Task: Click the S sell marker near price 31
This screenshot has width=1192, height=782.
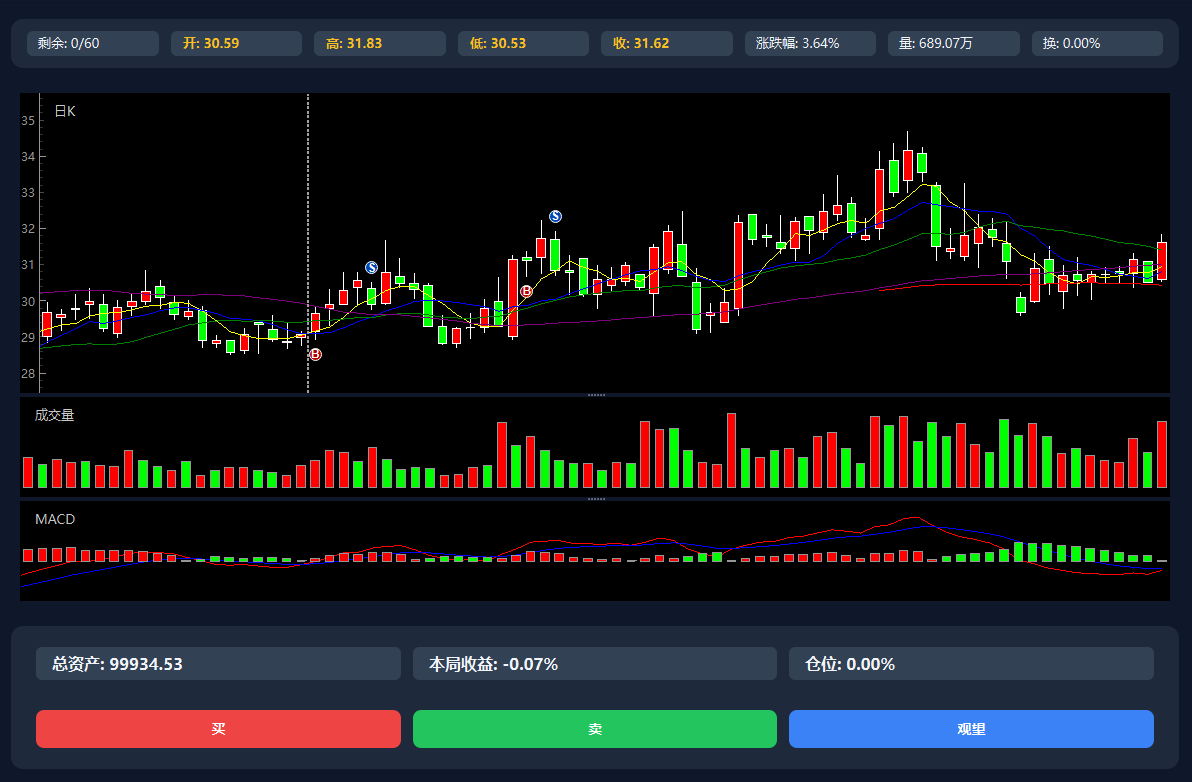Action: 371,267
